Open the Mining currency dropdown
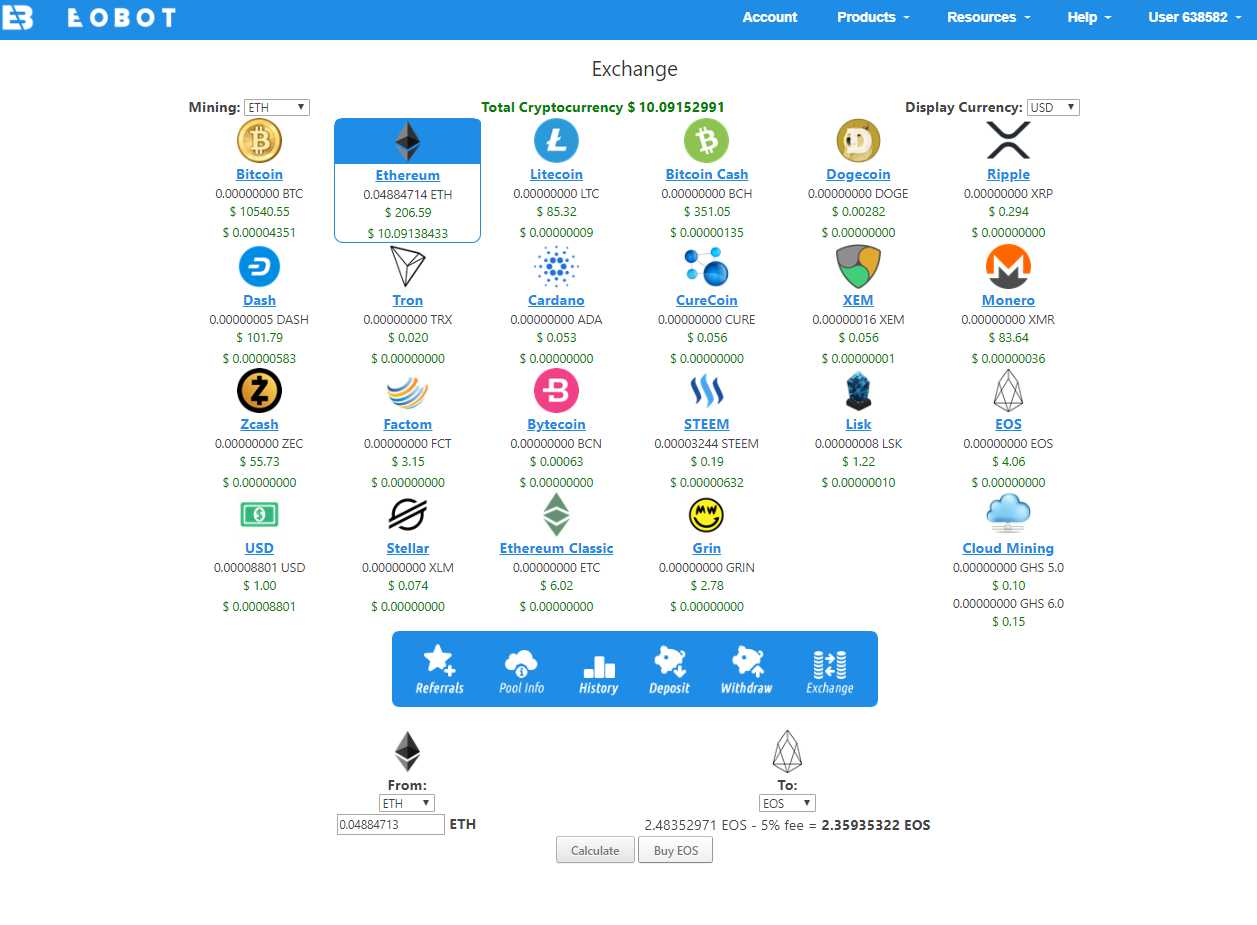1257x925 pixels. pos(277,107)
